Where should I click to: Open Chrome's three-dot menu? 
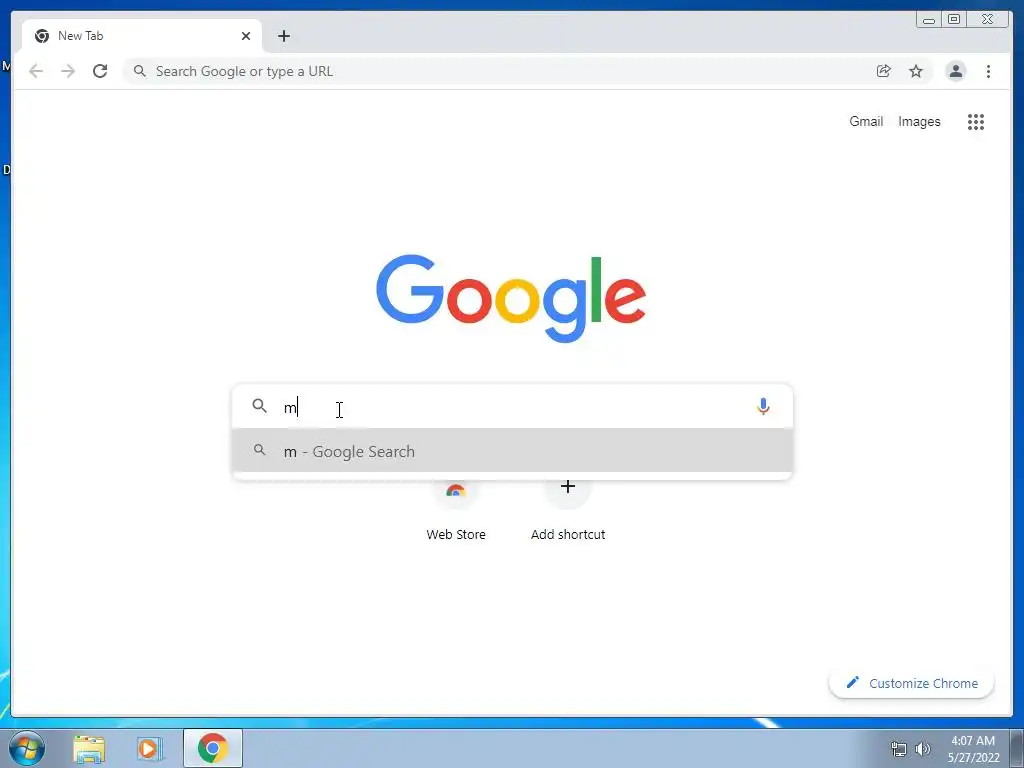[x=988, y=71]
